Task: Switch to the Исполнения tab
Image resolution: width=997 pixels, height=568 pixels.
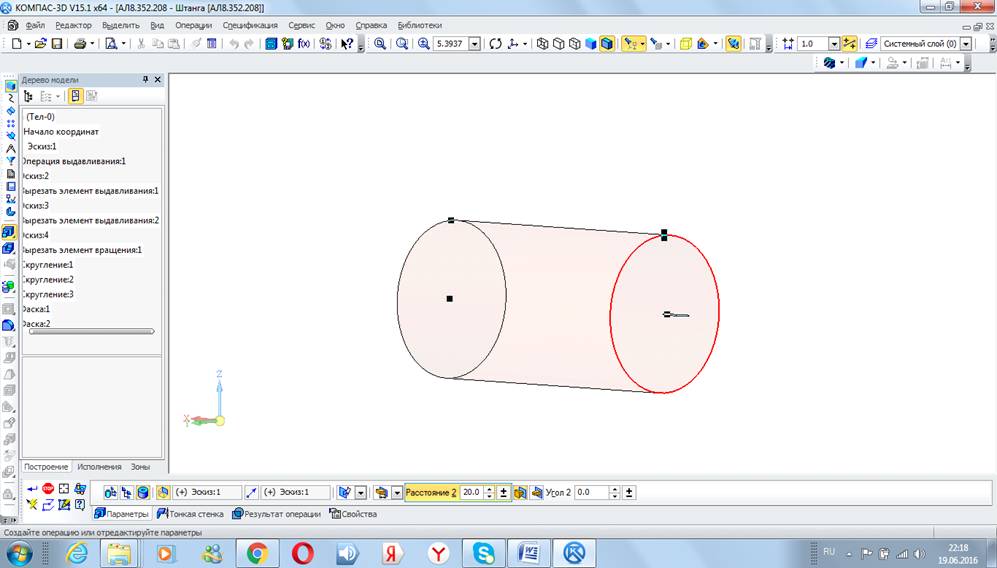Action: pyautogui.click(x=99, y=467)
